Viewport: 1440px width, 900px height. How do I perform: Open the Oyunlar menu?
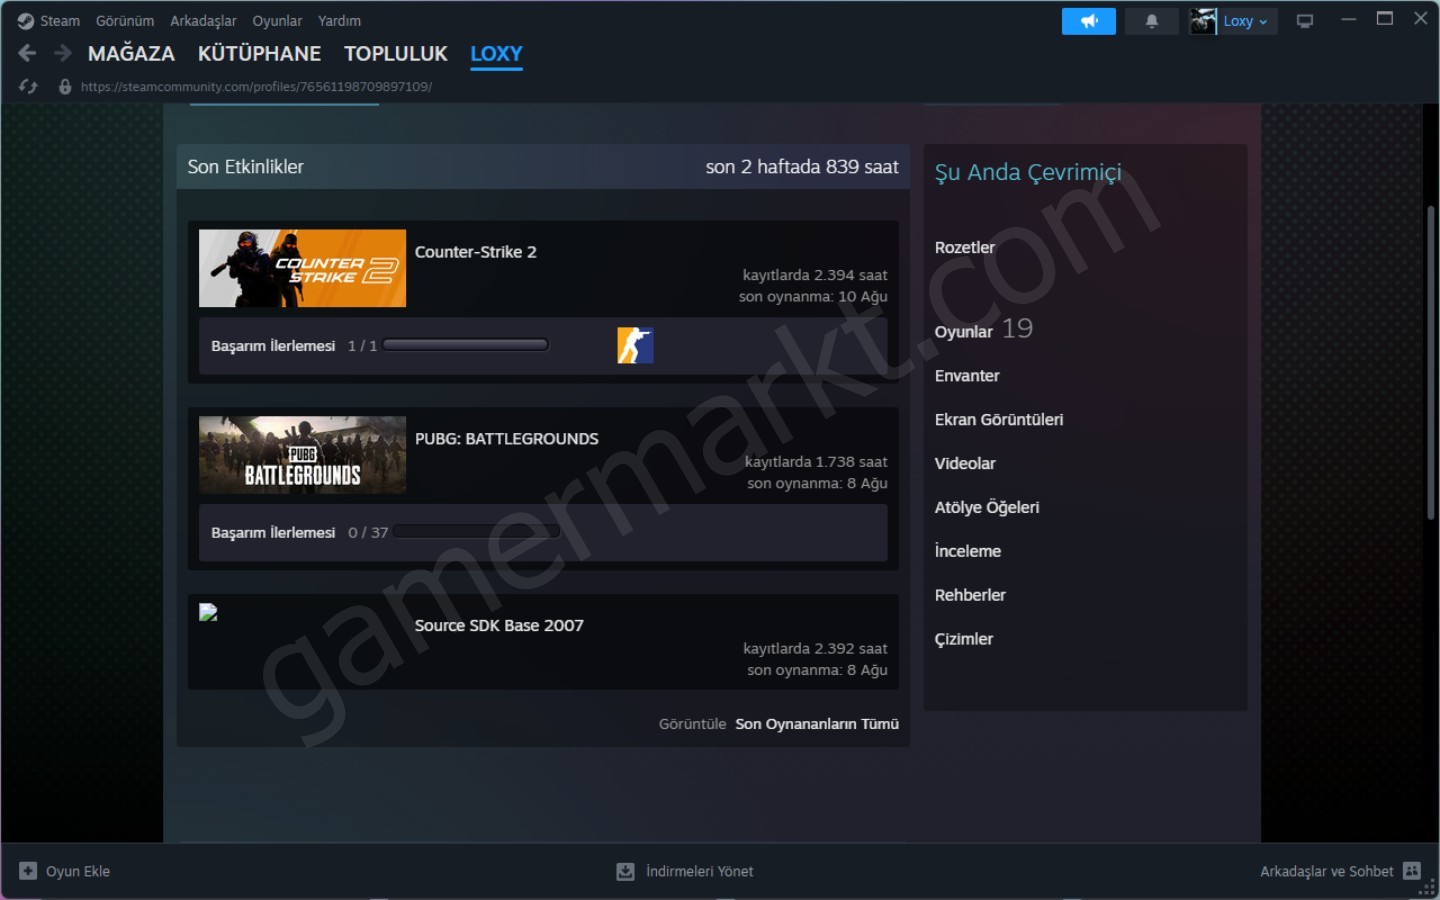pos(277,21)
